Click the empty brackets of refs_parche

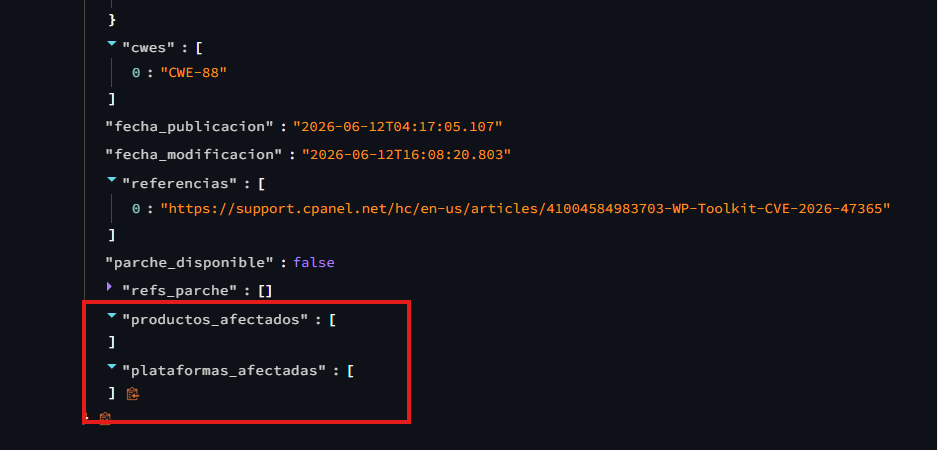pyautogui.click(x=265, y=291)
